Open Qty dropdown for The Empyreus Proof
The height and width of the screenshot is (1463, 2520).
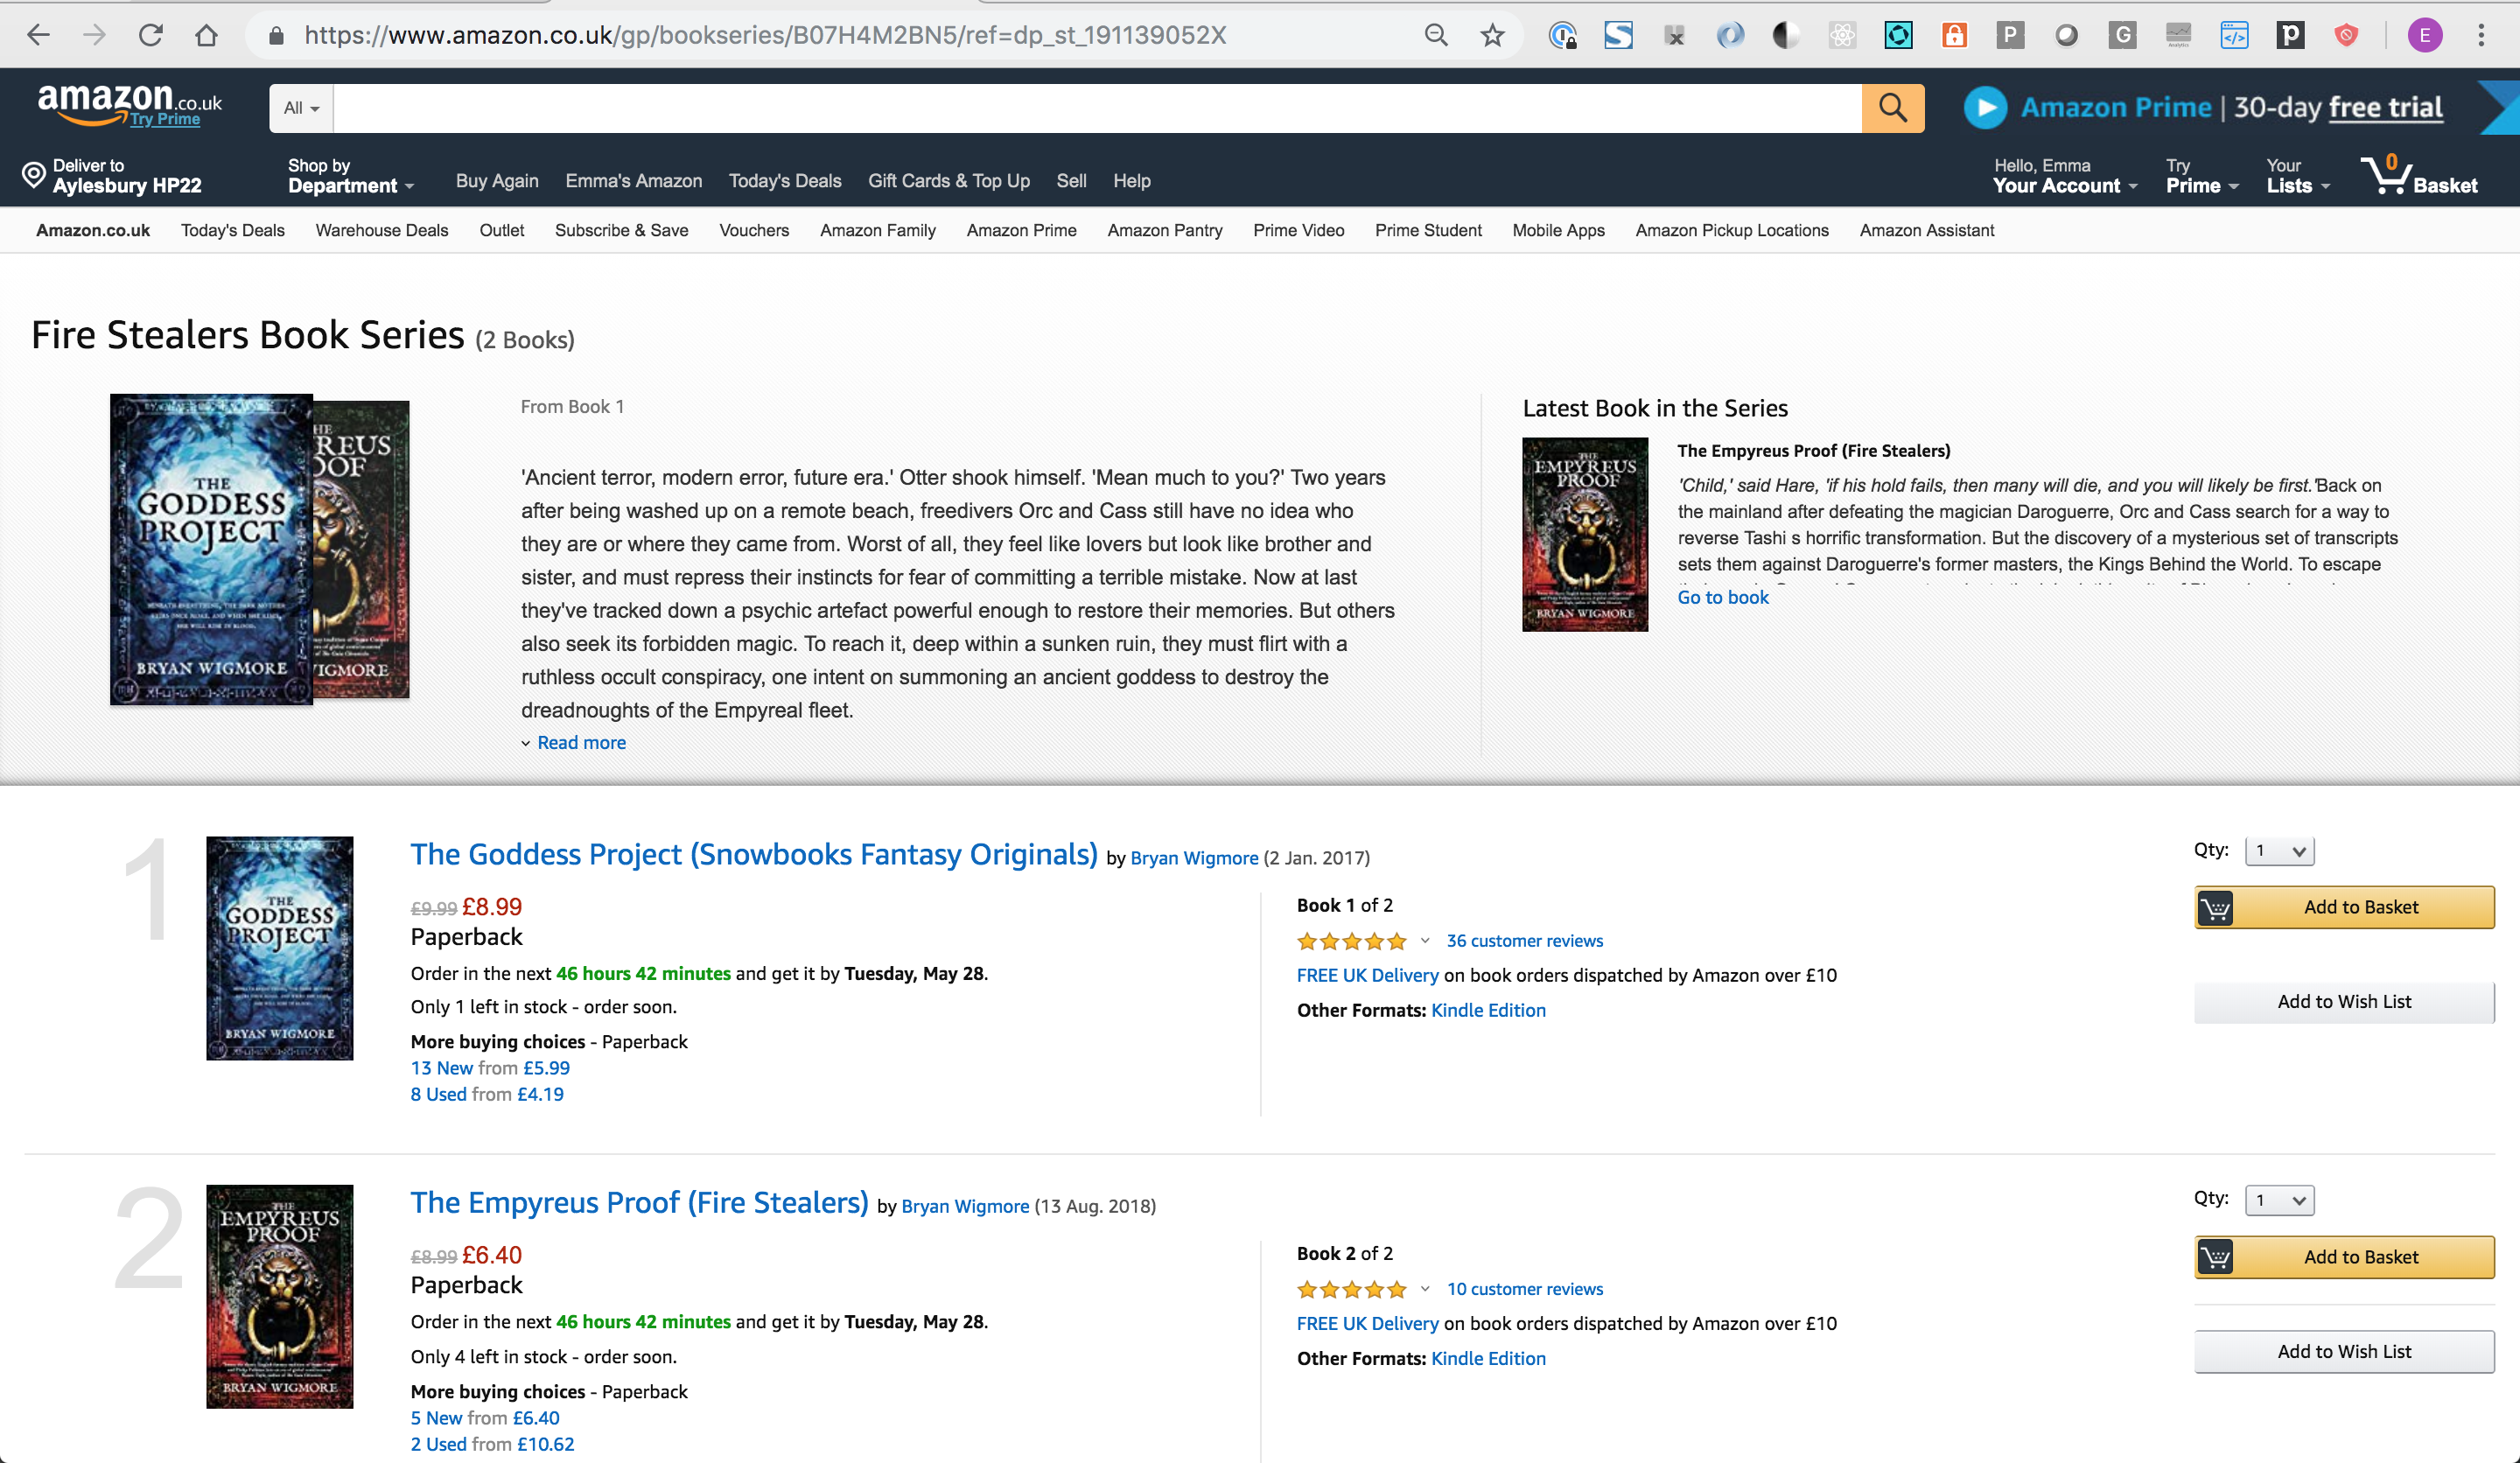pyautogui.click(x=2279, y=1200)
